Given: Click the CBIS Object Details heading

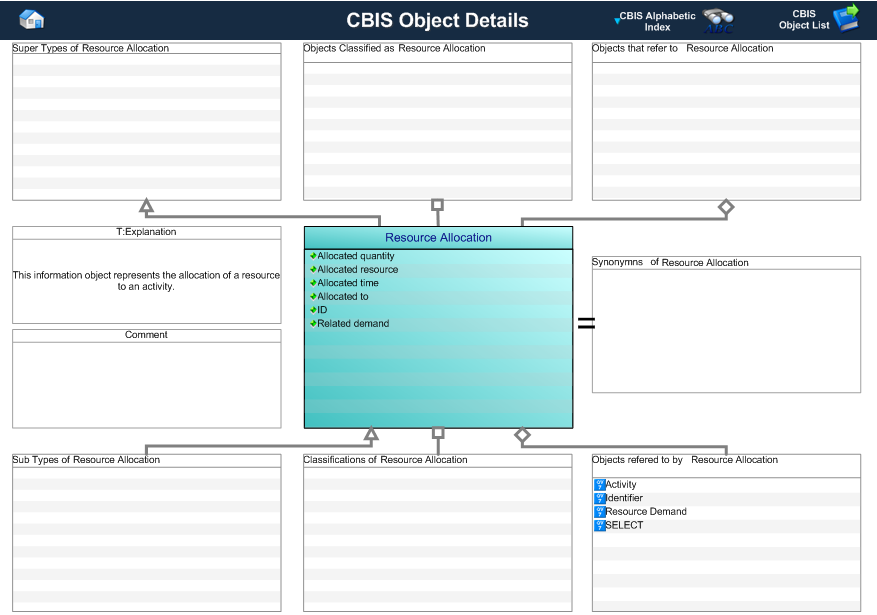Looking at the screenshot, I should click(x=437, y=20).
